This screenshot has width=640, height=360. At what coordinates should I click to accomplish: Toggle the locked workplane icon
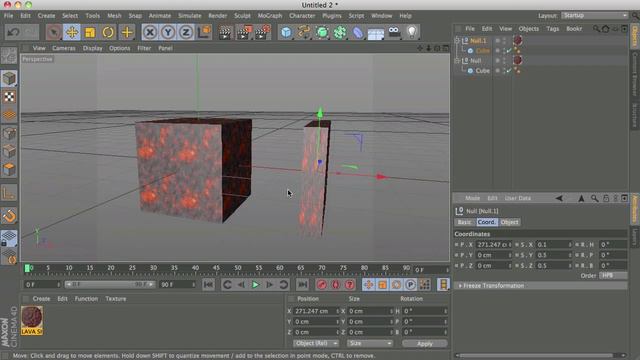(x=9, y=238)
